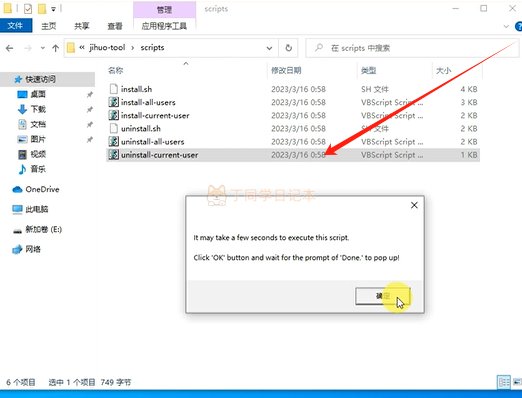Click the uninstall.sh file name
The image size is (522, 398).
point(141,129)
